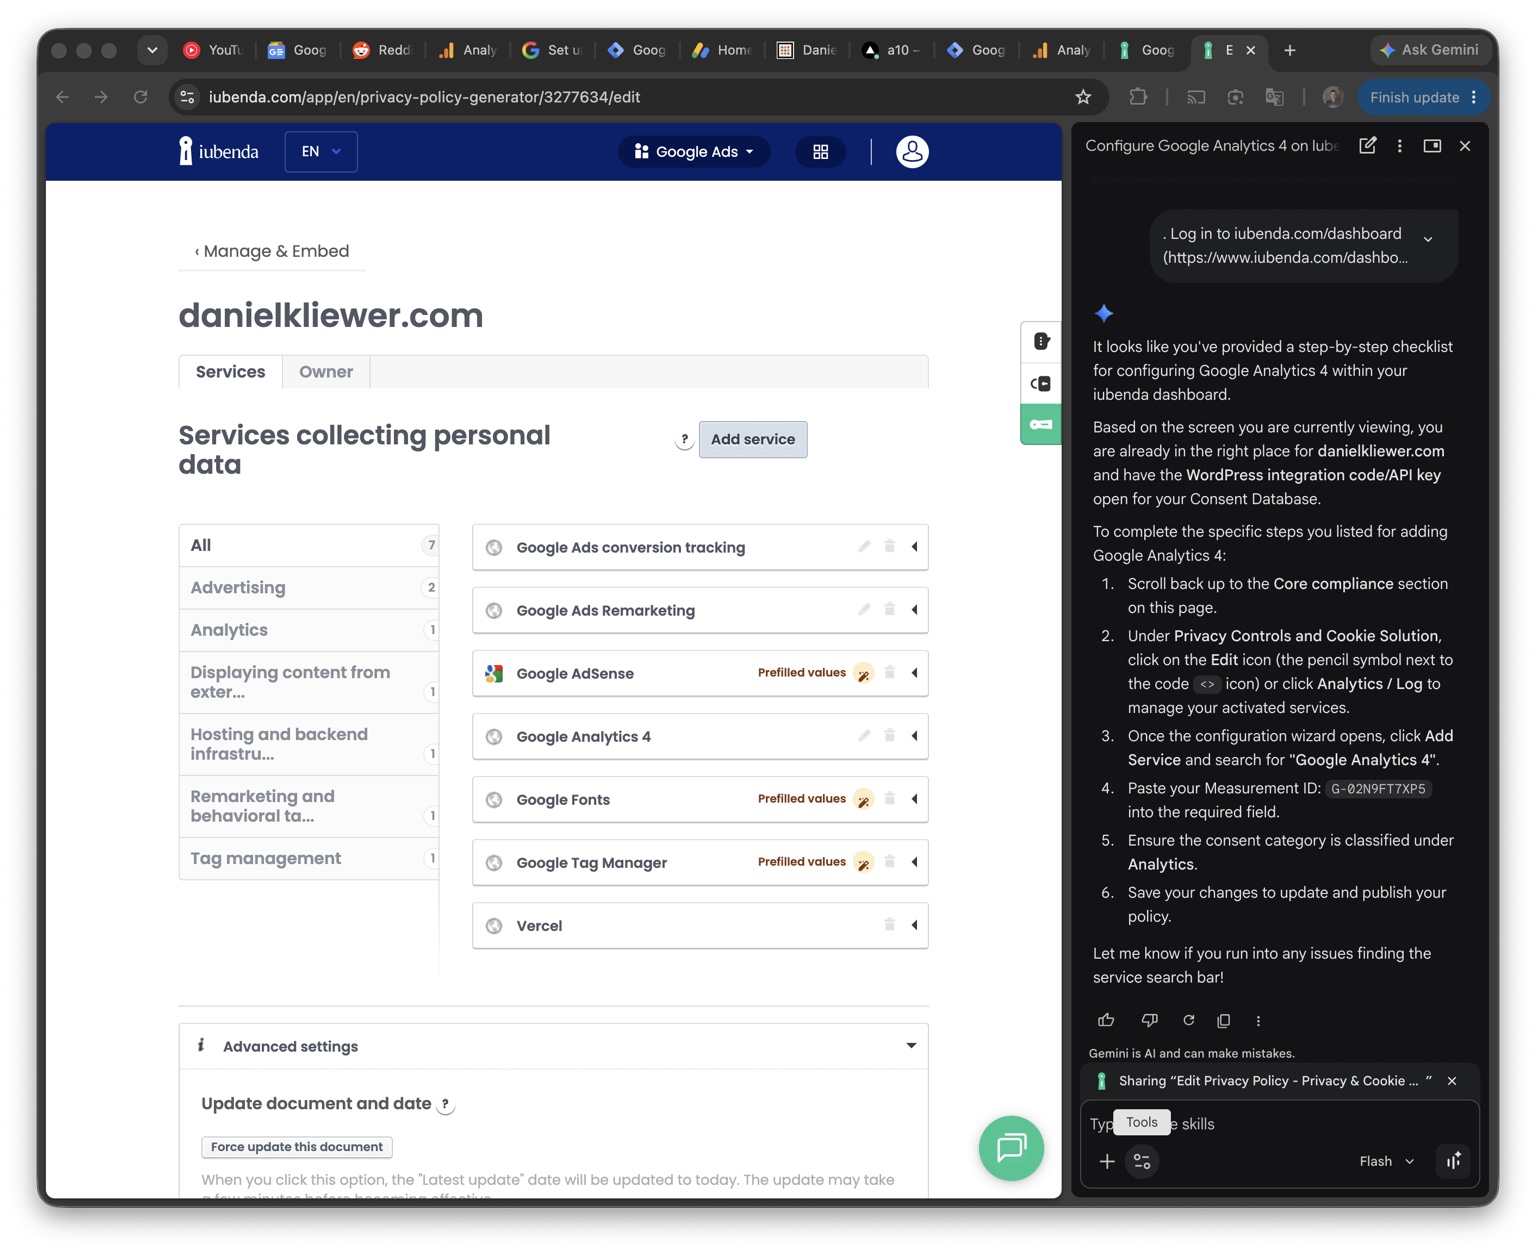This screenshot has width=1536, height=1253.
Task: Switch to the Owner tab
Action: click(326, 372)
